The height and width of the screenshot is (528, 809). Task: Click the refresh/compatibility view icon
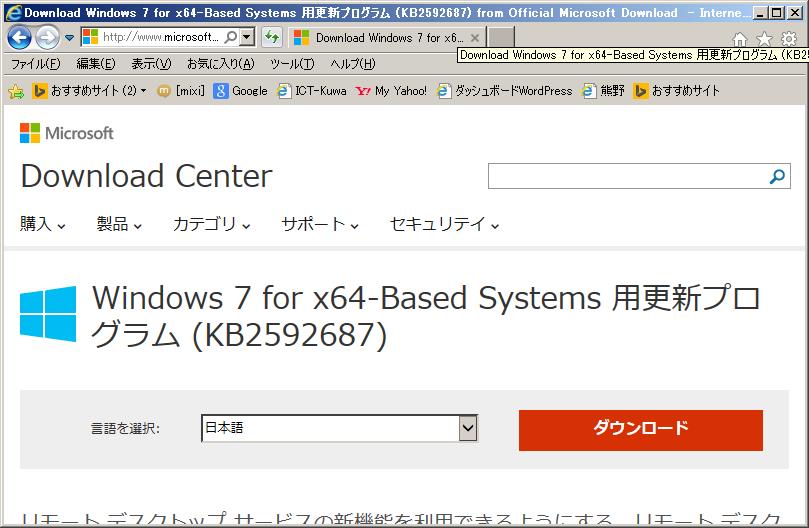[x=271, y=37]
